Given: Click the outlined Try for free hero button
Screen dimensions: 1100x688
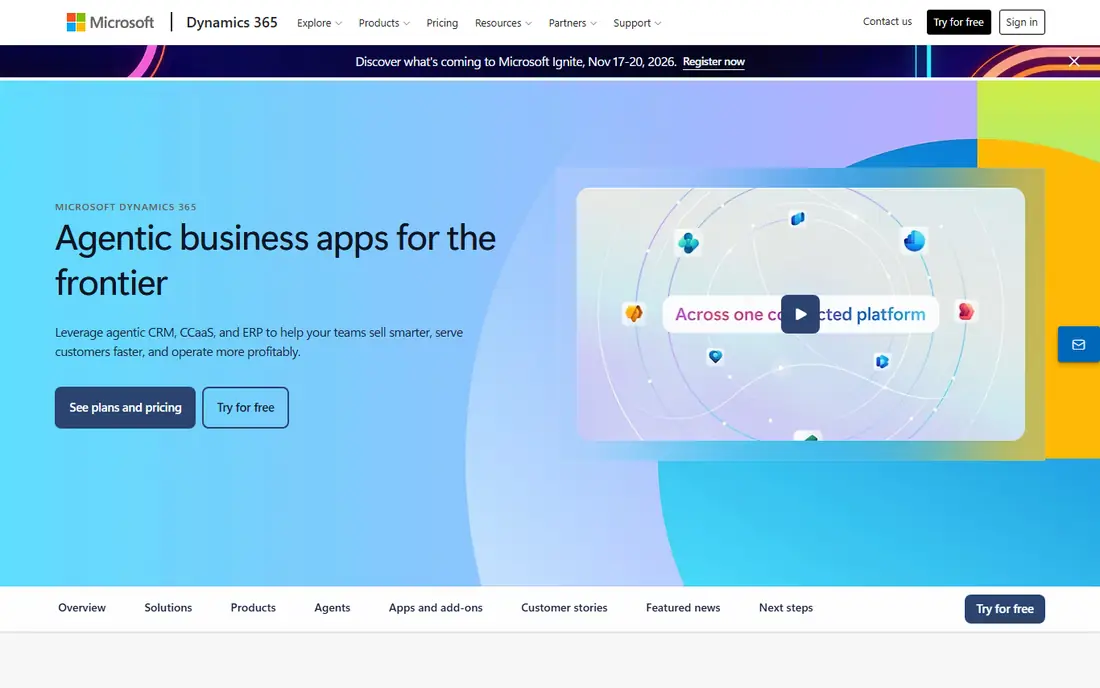Looking at the screenshot, I should click(x=246, y=407).
